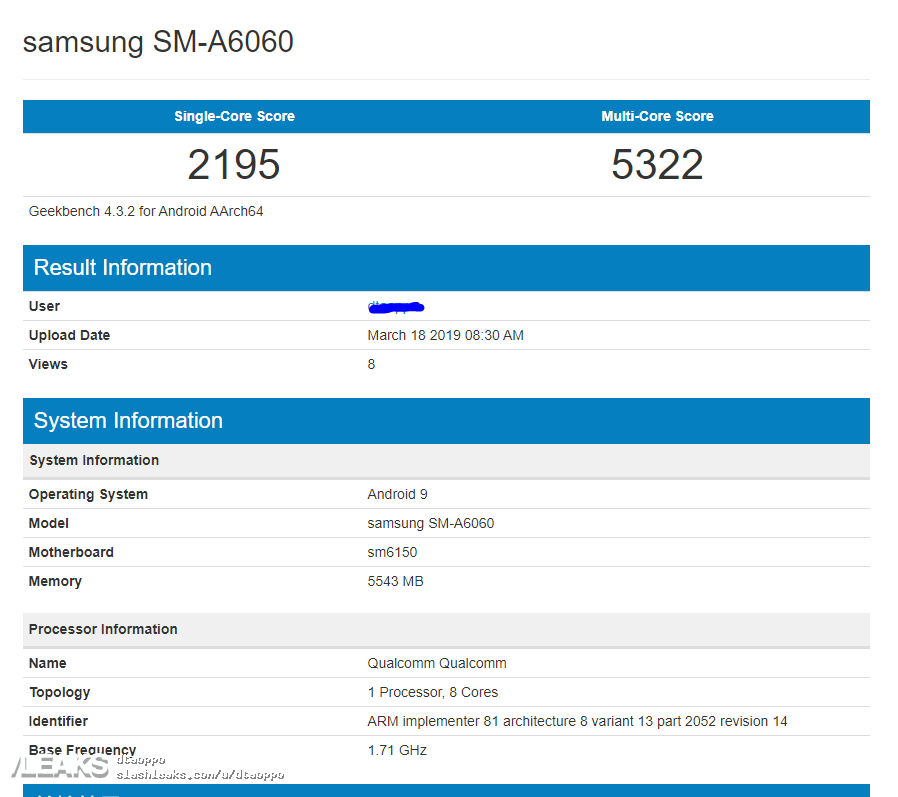Click the Processor Information subsection heading
Viewport: 898px width, 797px height.
pos(103,629)
